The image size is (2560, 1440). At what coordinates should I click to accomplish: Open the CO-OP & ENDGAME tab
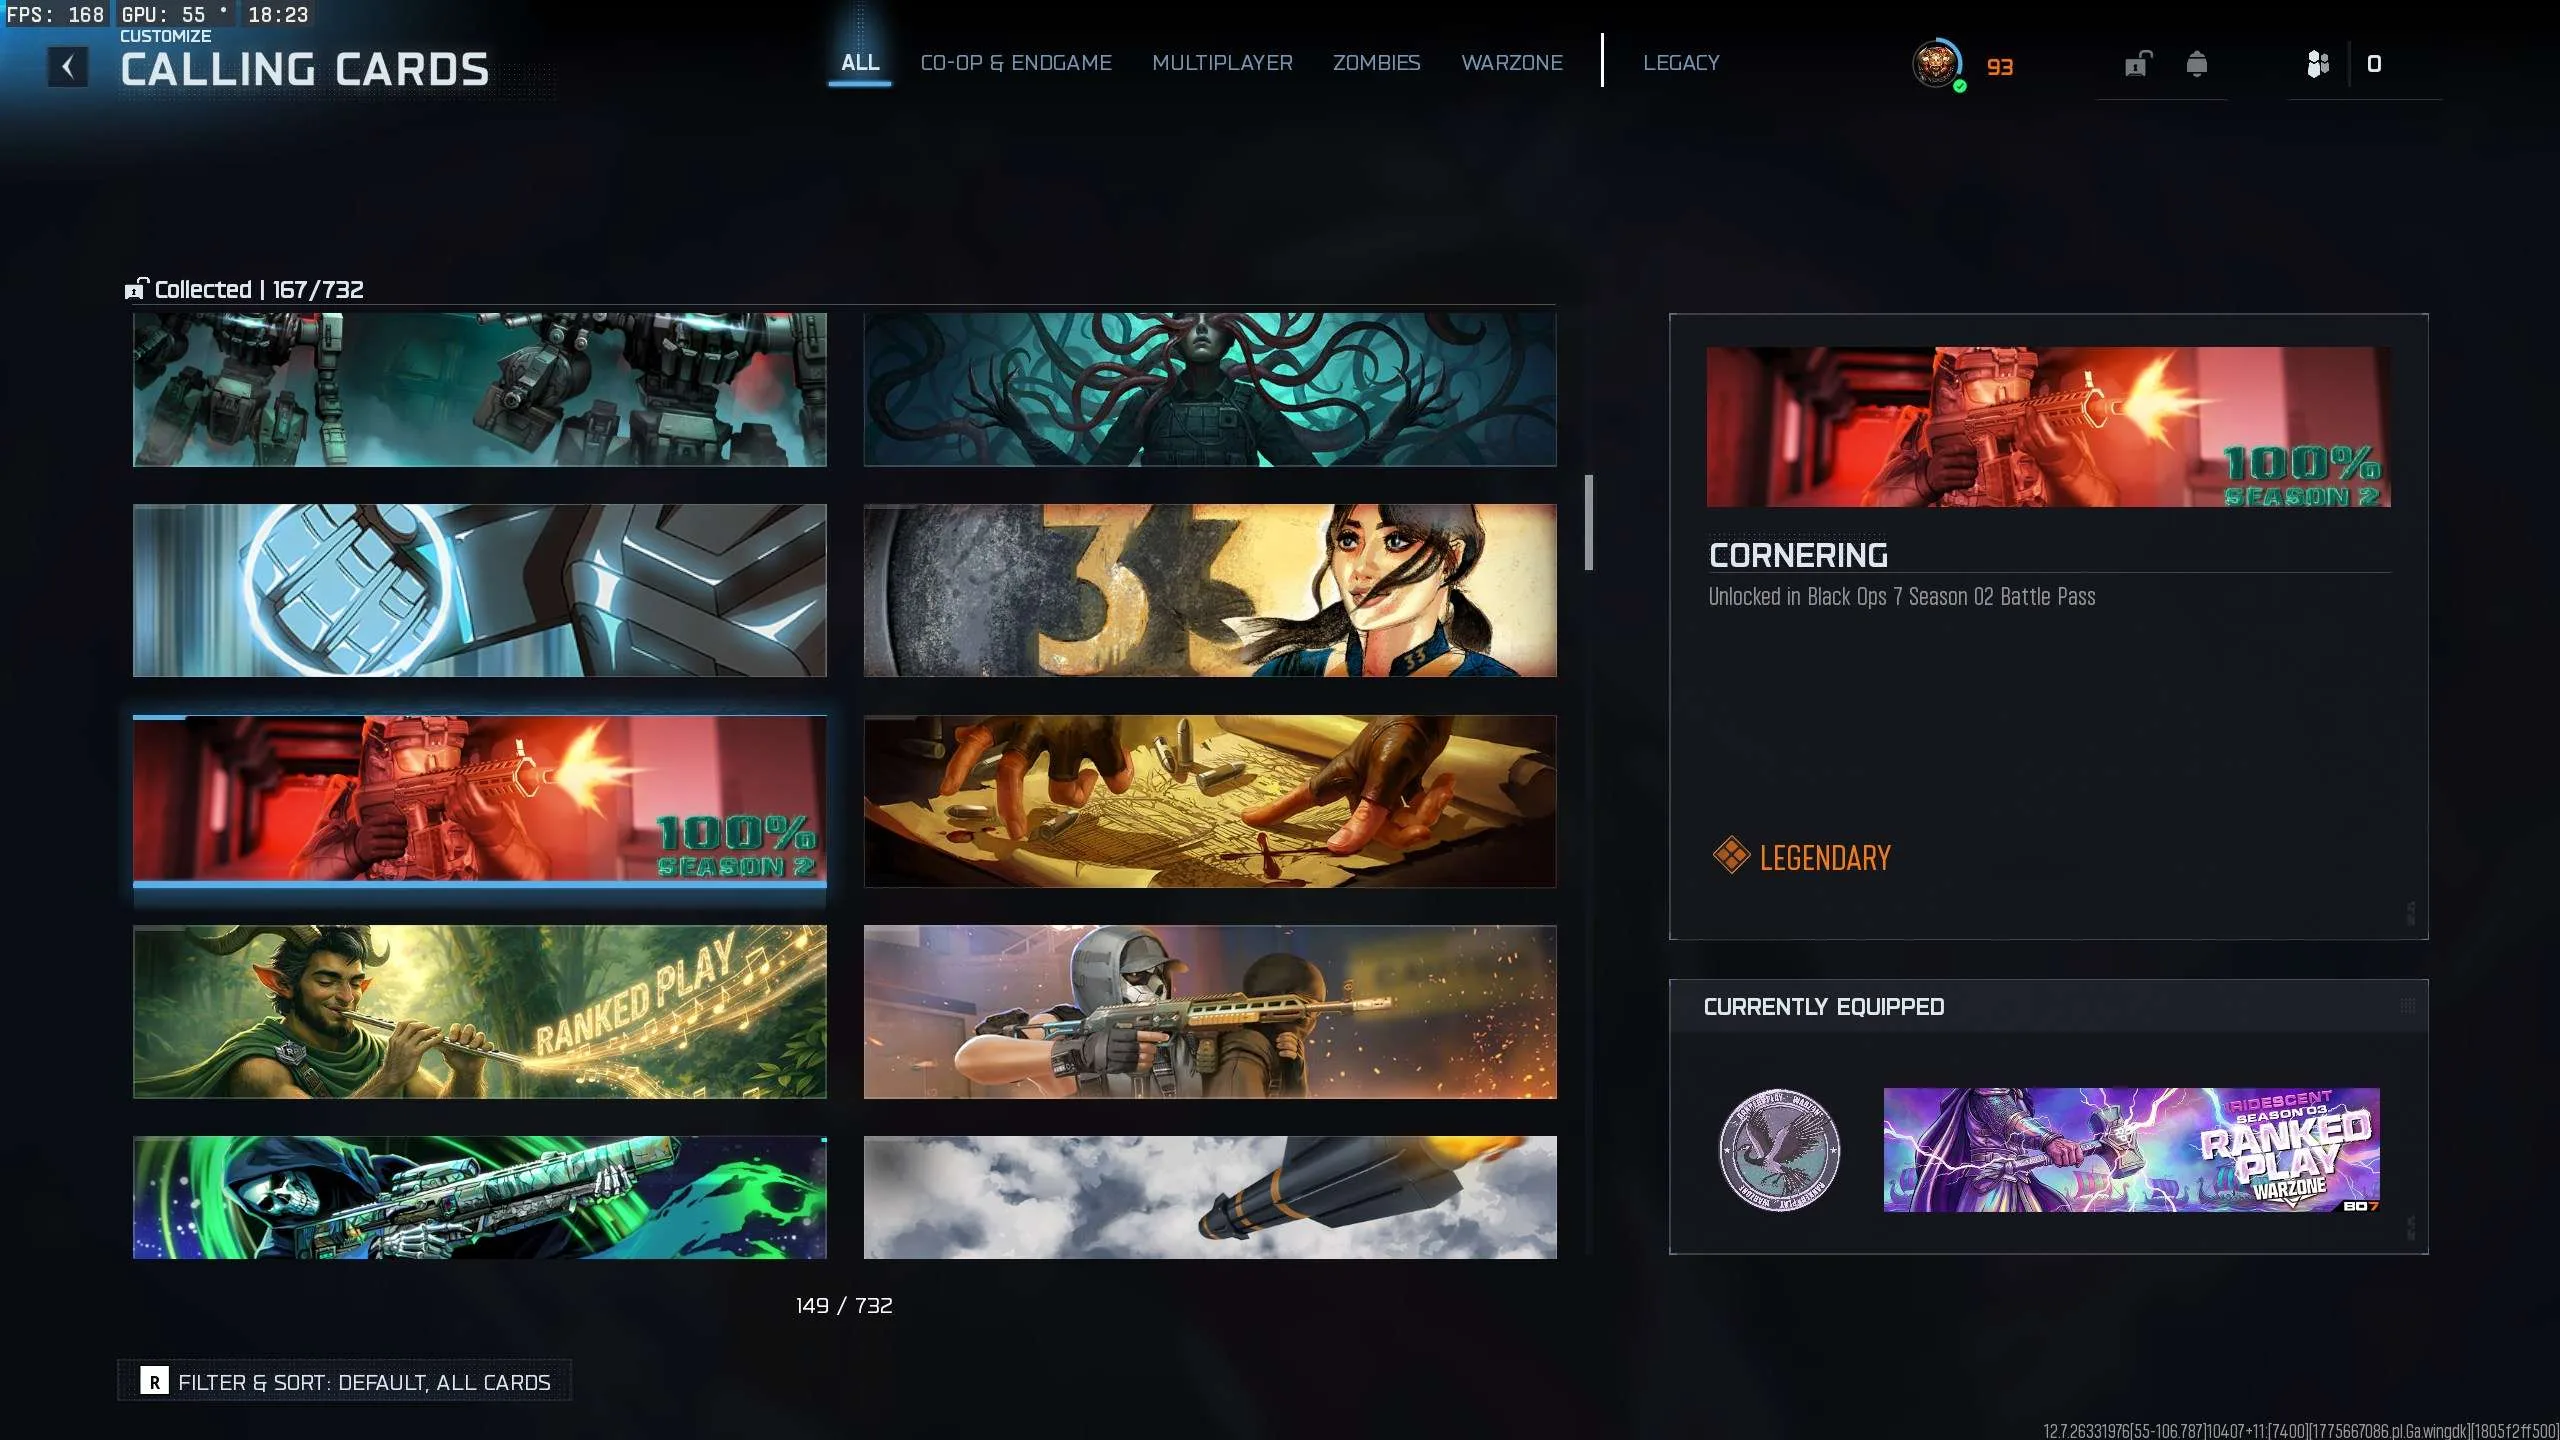coord(1016,62)
